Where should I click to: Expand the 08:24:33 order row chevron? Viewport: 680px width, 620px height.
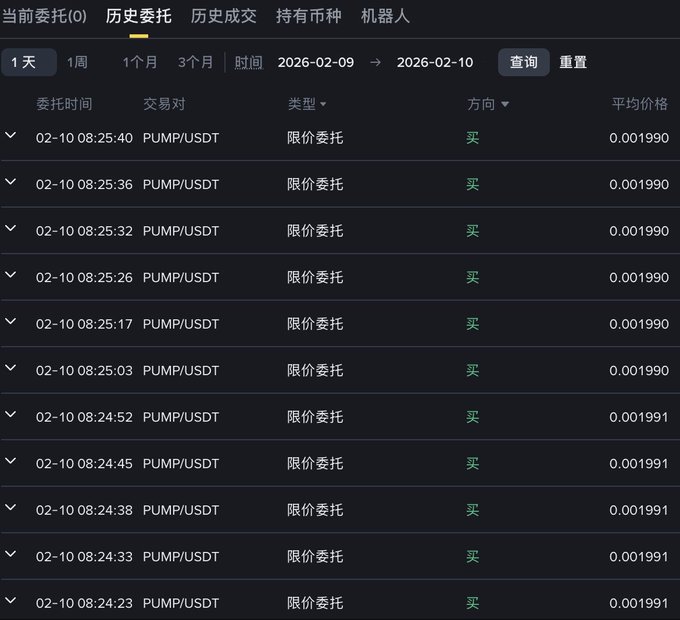[x=11, y=553]
